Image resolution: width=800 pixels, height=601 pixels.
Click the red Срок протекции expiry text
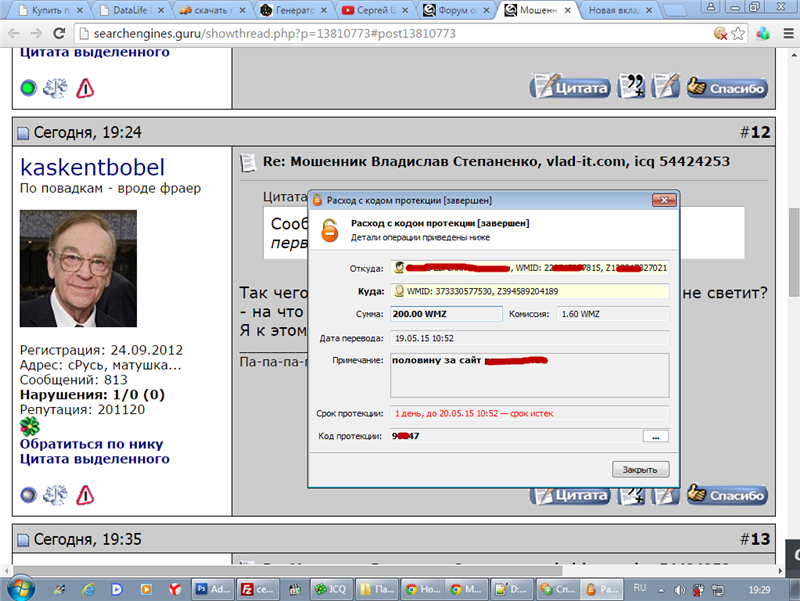coord(474,413)
